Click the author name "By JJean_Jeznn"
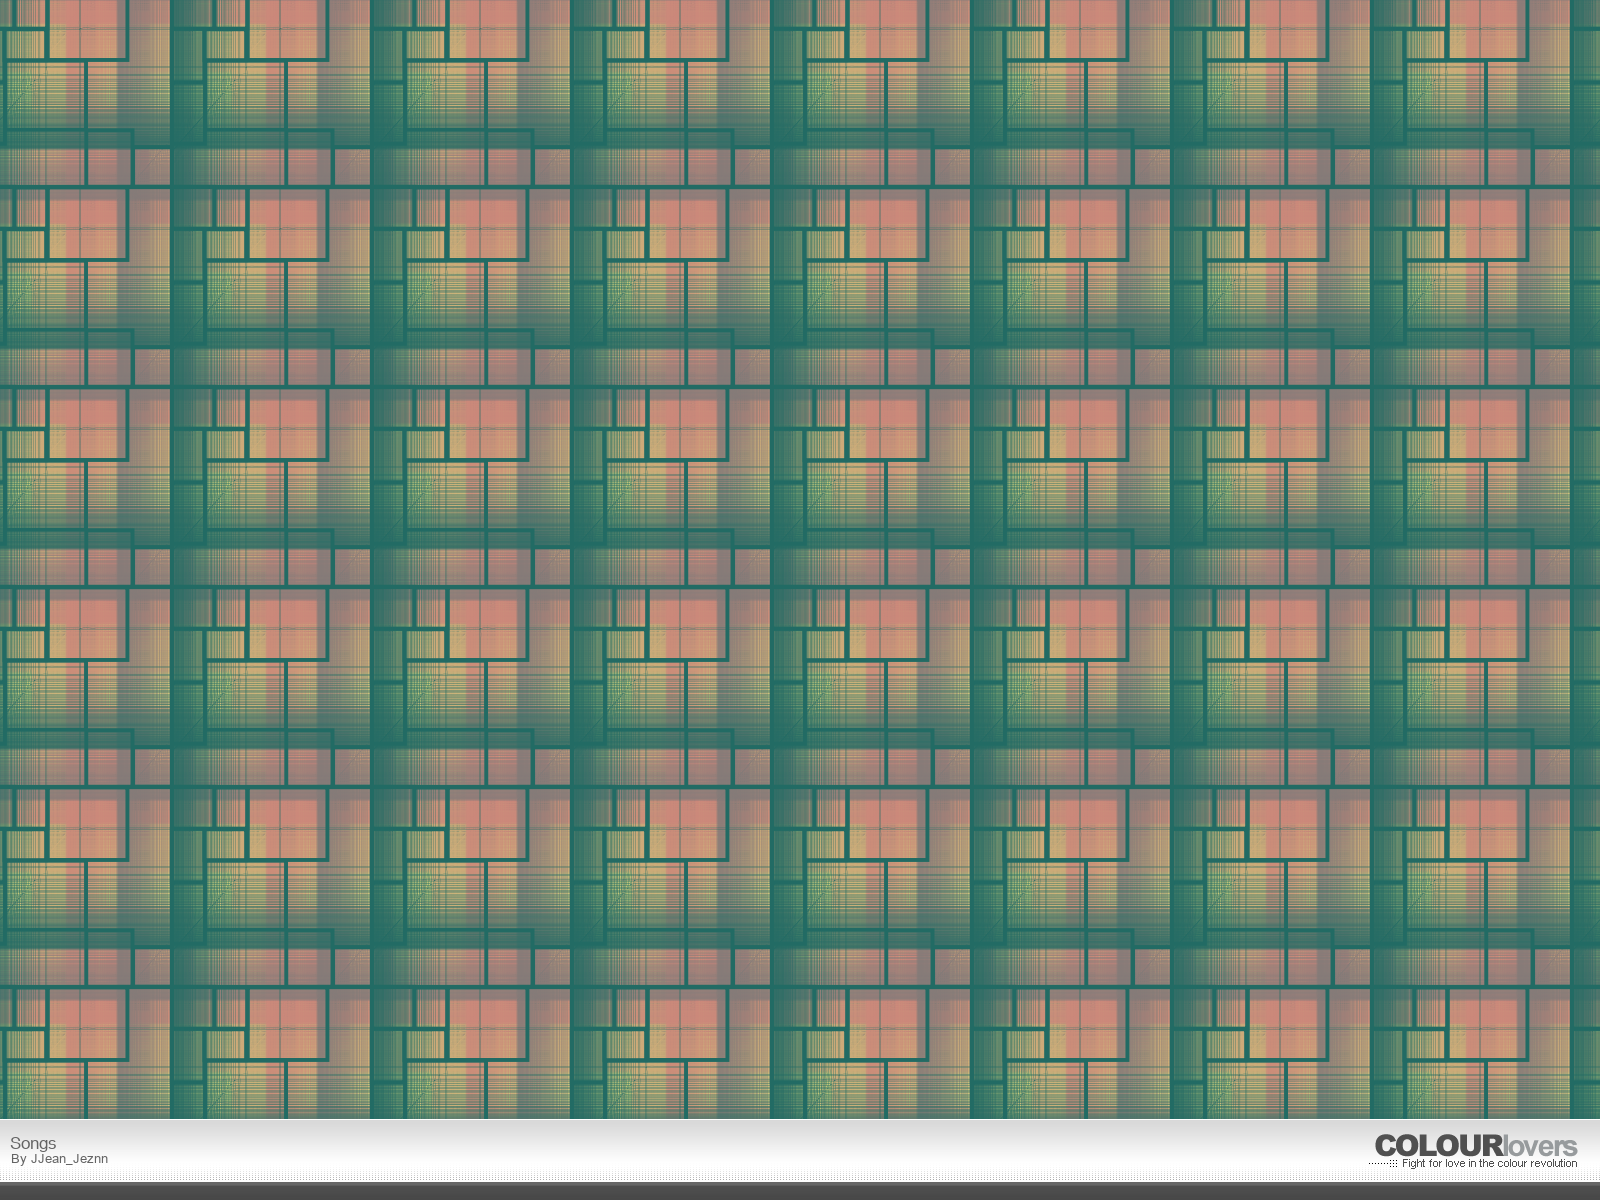 tap(59, 1159)
